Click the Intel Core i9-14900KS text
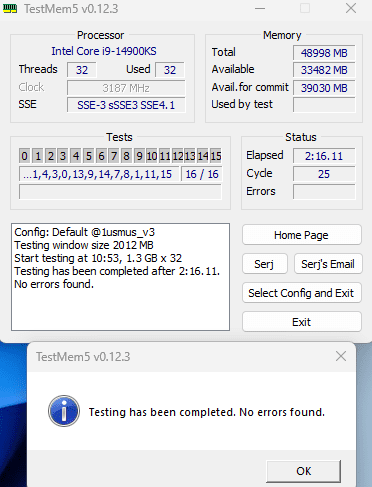 pos(104,51)
